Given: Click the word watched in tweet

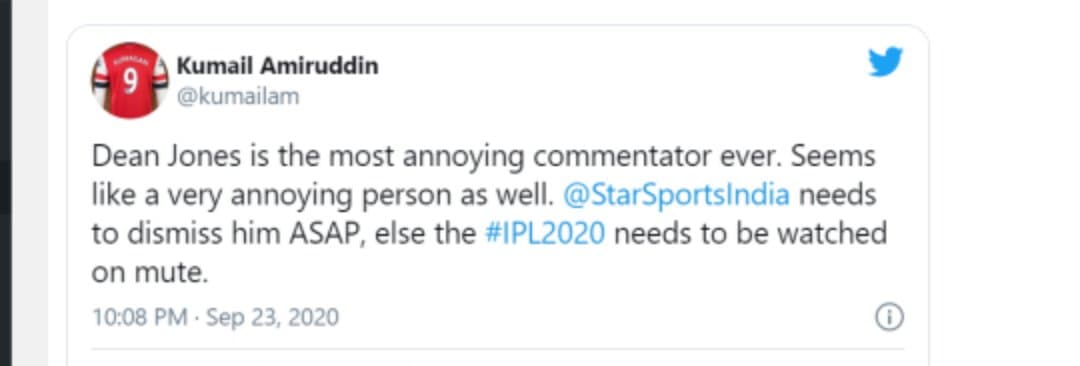Looking at the screenshot, I should [833, 234].
